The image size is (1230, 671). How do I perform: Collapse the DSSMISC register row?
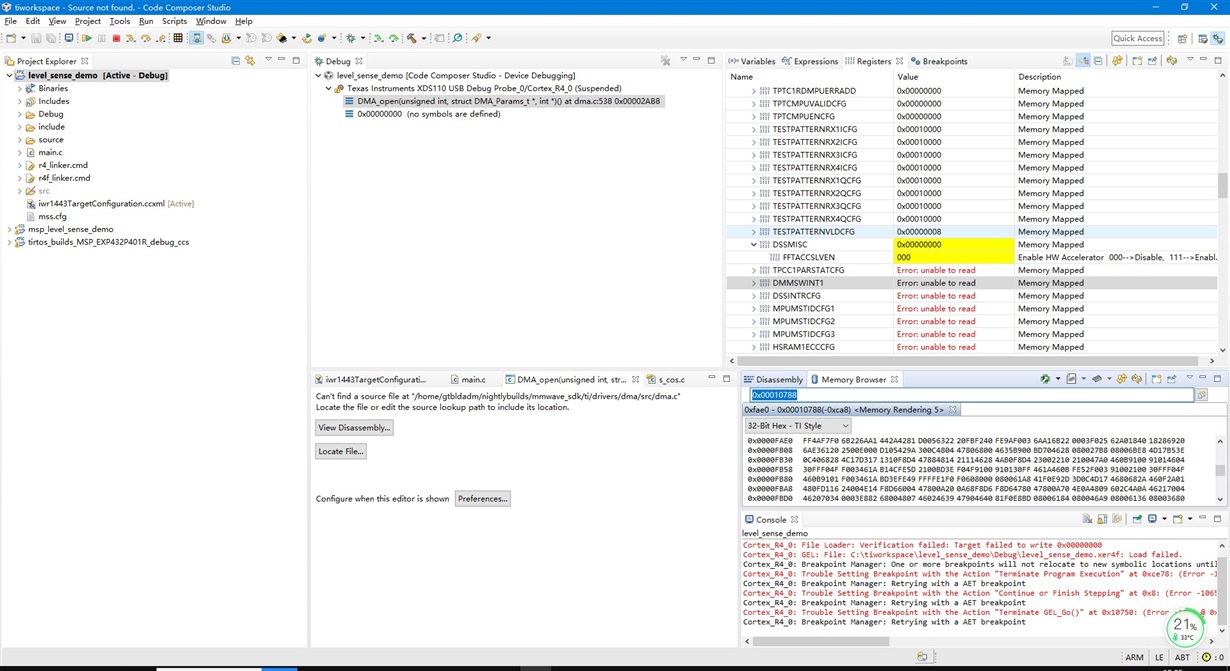pyautogui.click(x=754, y=245)
